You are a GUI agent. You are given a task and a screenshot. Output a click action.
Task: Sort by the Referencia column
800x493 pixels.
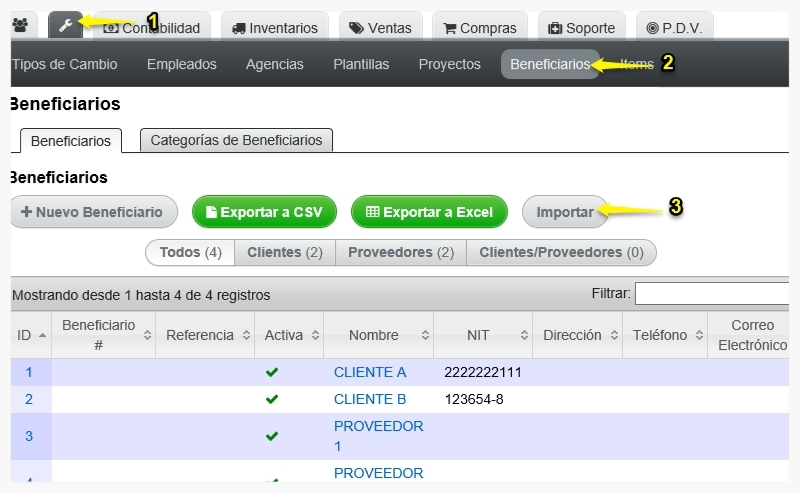(205, 335)
